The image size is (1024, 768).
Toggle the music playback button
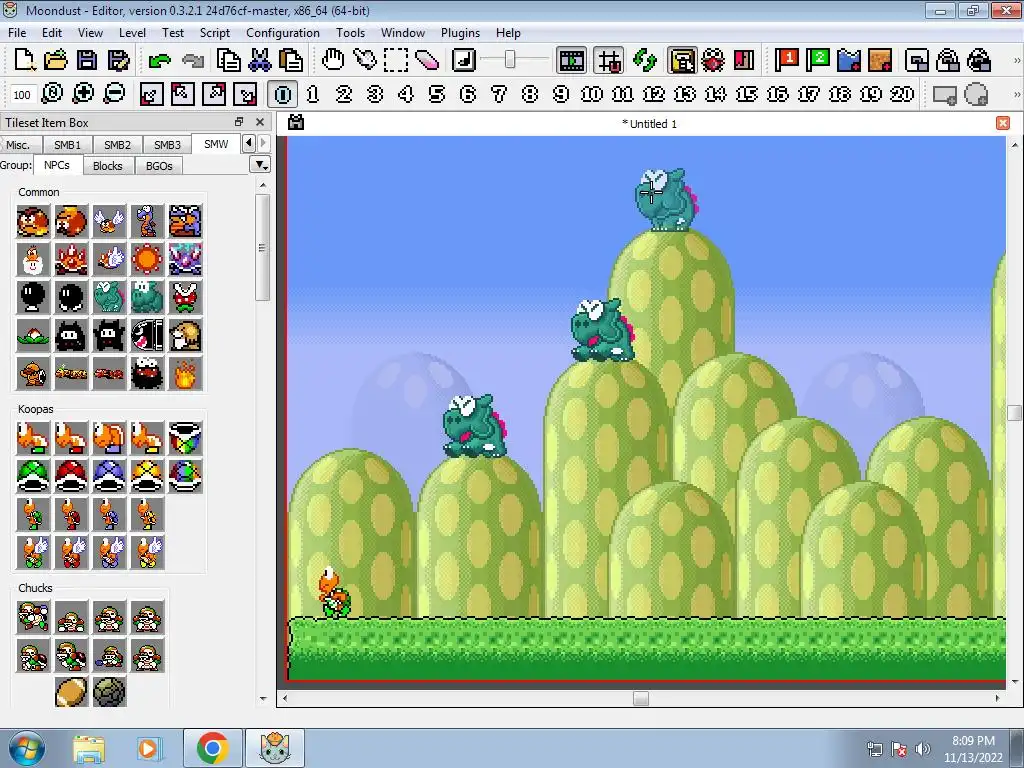point(464,61)
